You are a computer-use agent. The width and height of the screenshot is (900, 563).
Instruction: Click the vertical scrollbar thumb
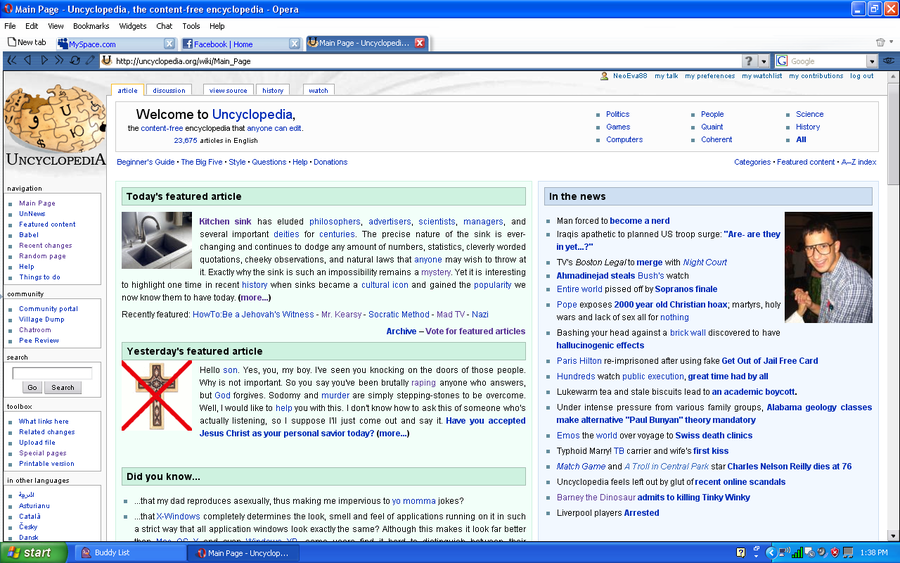(x=893, y=134)
